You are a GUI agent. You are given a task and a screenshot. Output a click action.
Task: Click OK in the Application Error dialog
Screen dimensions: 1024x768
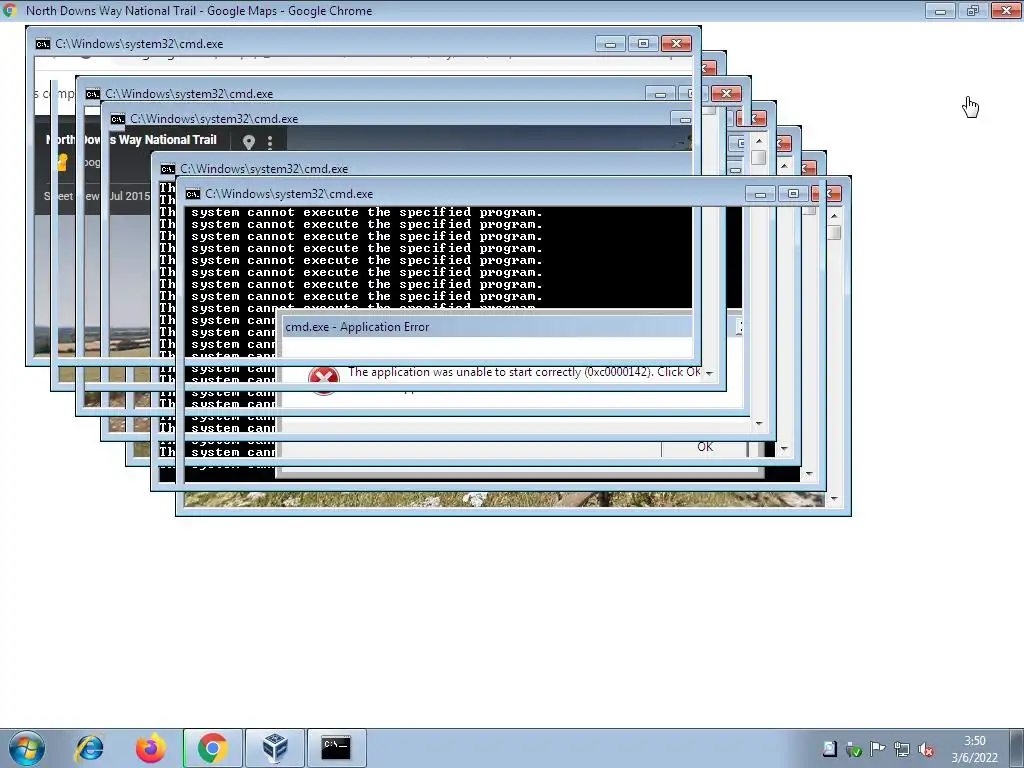[x=705, y=447]
